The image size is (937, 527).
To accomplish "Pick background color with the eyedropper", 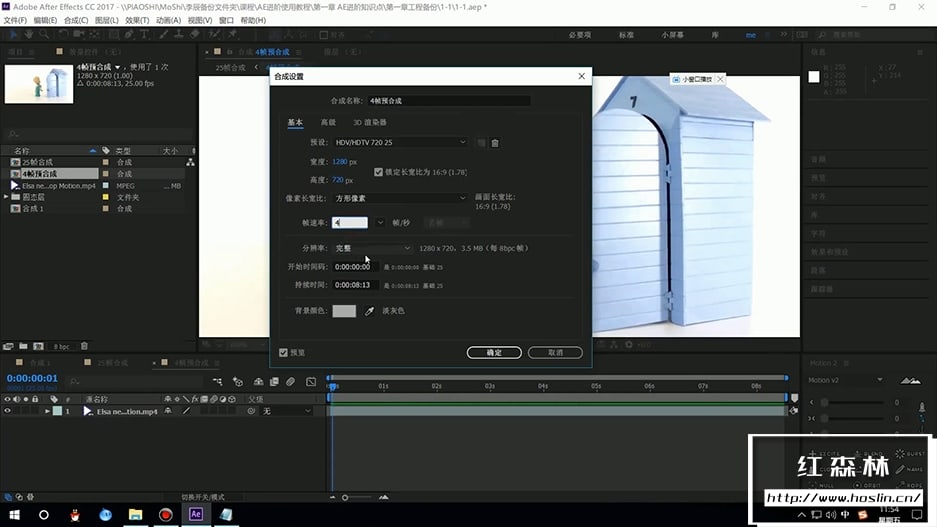I will [x=369, y=311].
